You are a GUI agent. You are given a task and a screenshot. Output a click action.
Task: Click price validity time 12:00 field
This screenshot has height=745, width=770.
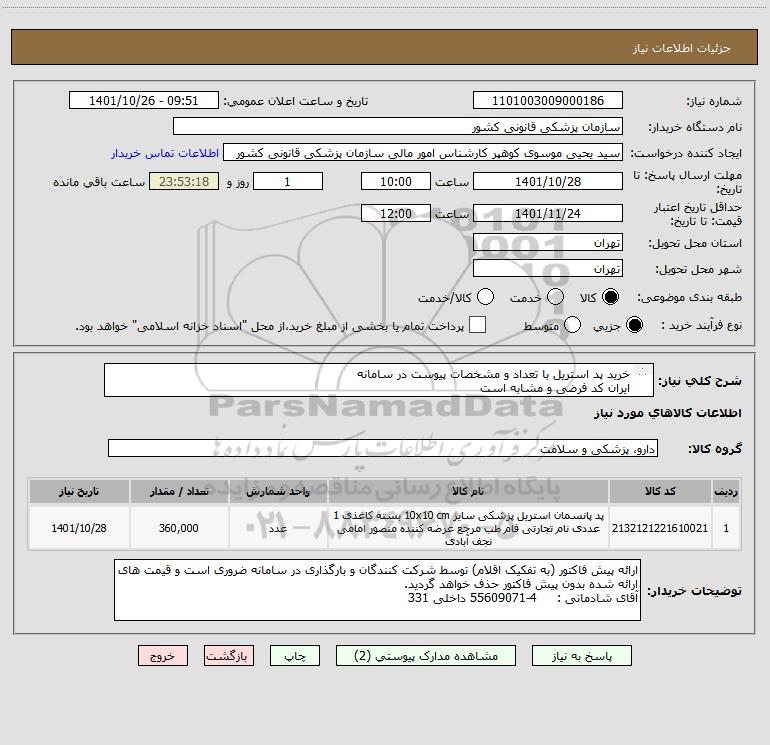396,214
